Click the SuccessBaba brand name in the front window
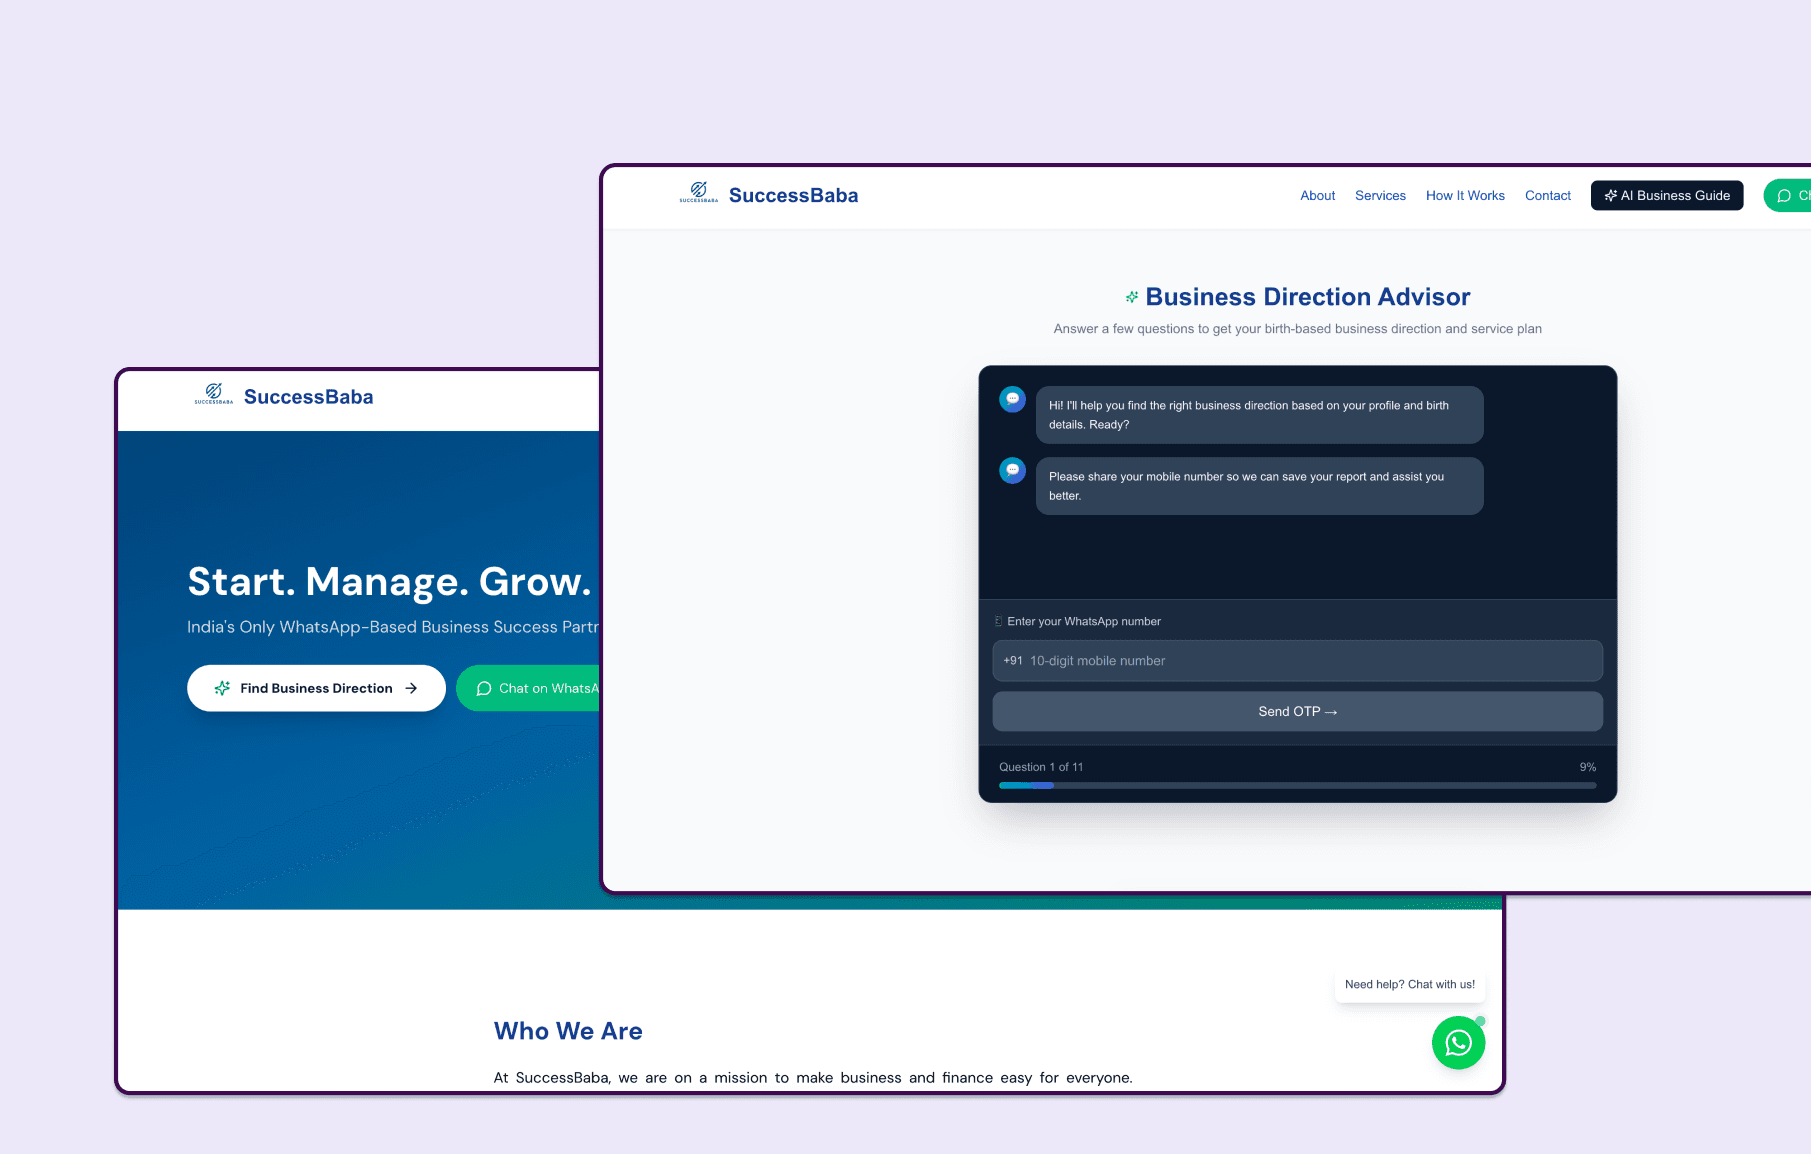This screenshot has height=1154, width=1811. pyautogui.click(x=793, y=195)
